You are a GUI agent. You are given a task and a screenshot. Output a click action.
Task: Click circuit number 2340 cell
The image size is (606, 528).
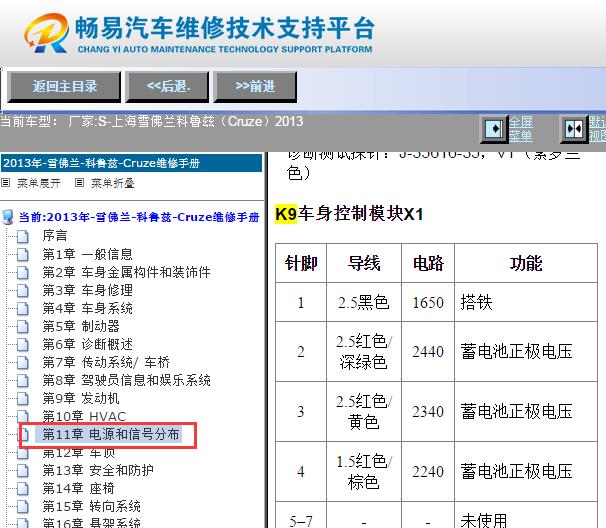tap(428, 412)
